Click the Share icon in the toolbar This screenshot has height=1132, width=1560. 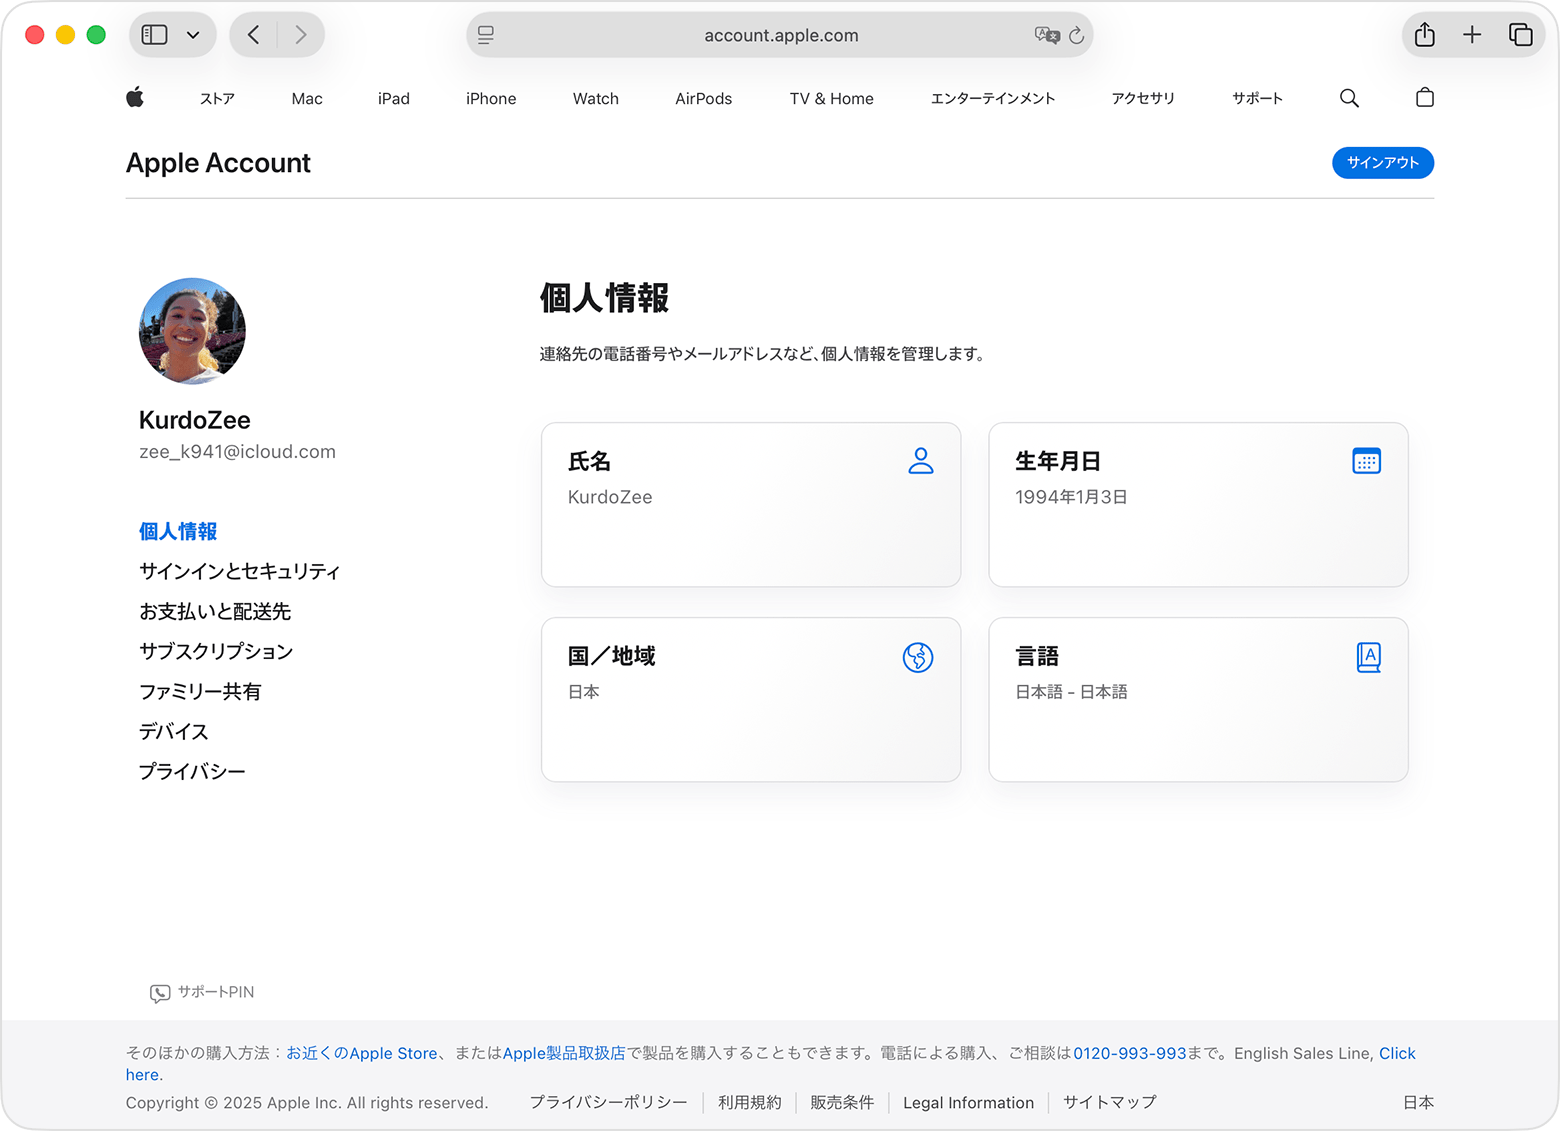[1425, 35]
